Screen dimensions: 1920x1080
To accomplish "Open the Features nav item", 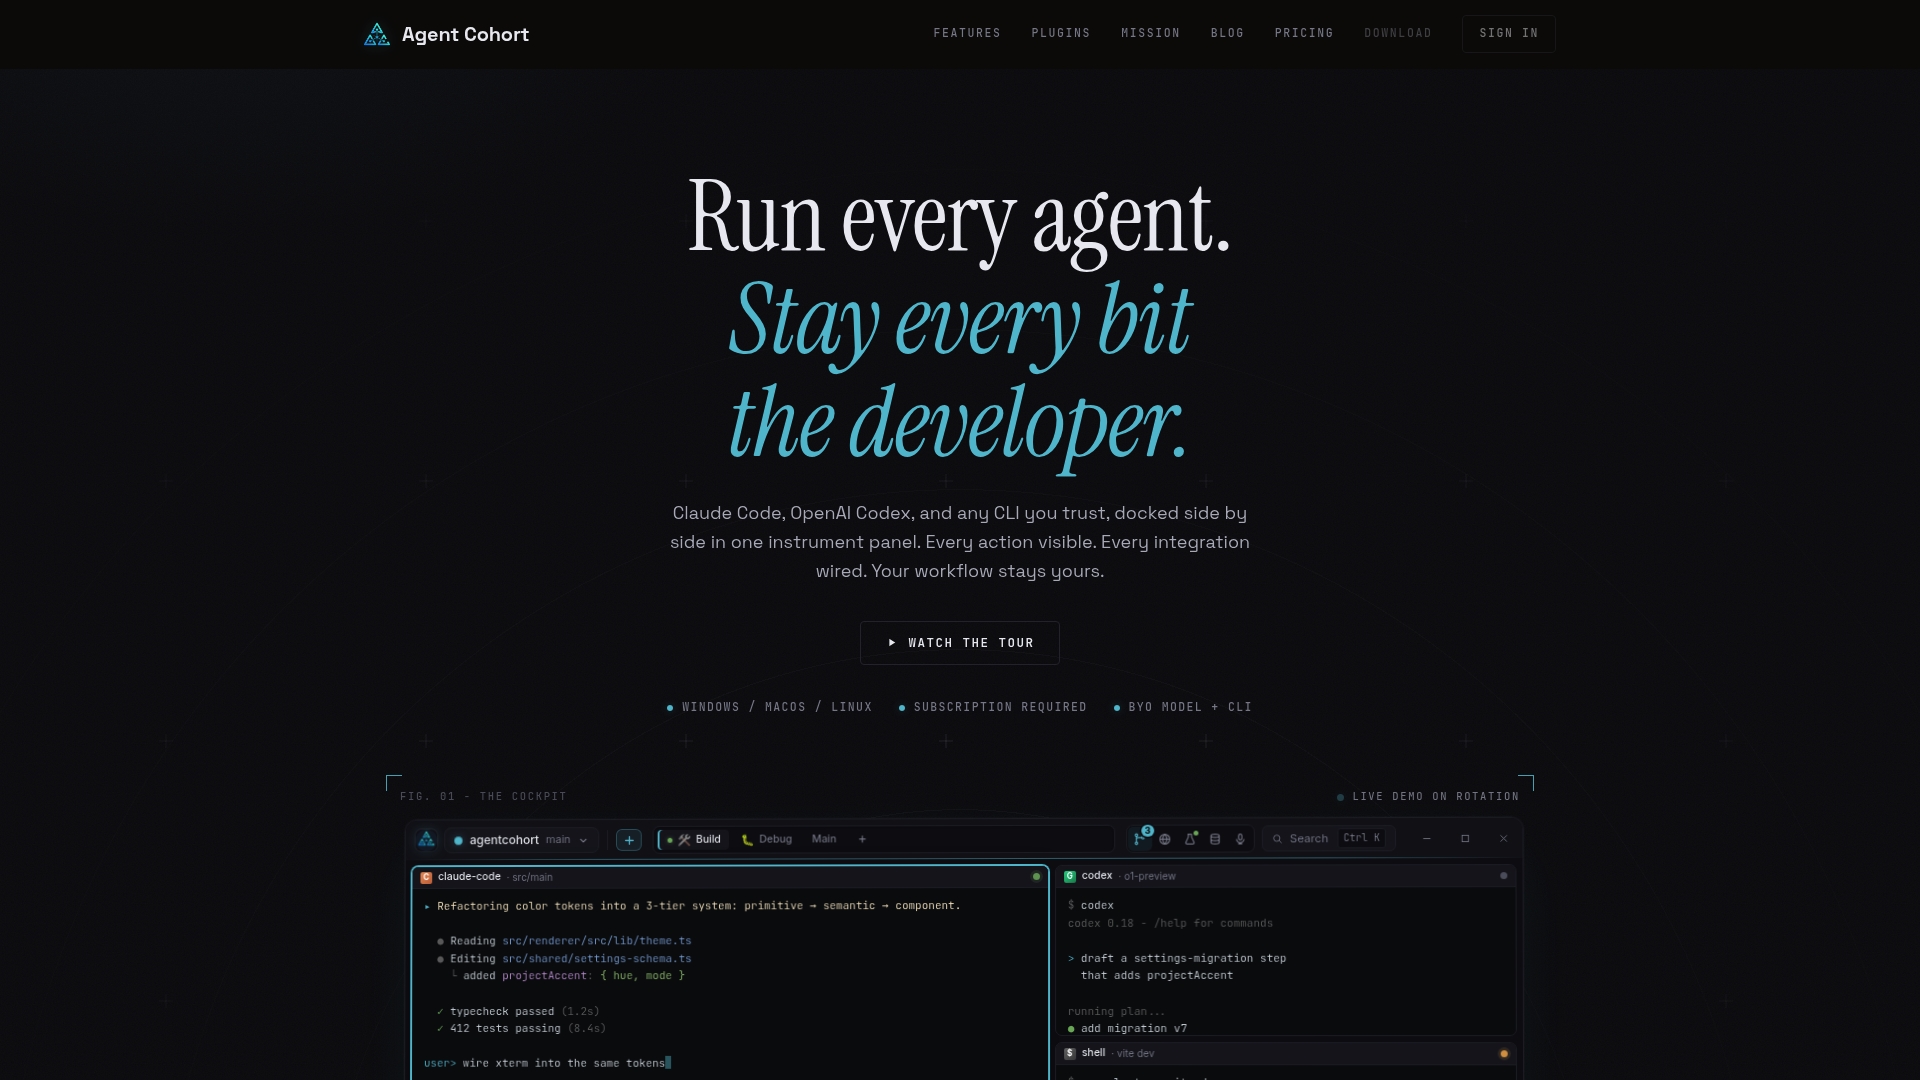I will pyautogui.click(x=967, y=33).
